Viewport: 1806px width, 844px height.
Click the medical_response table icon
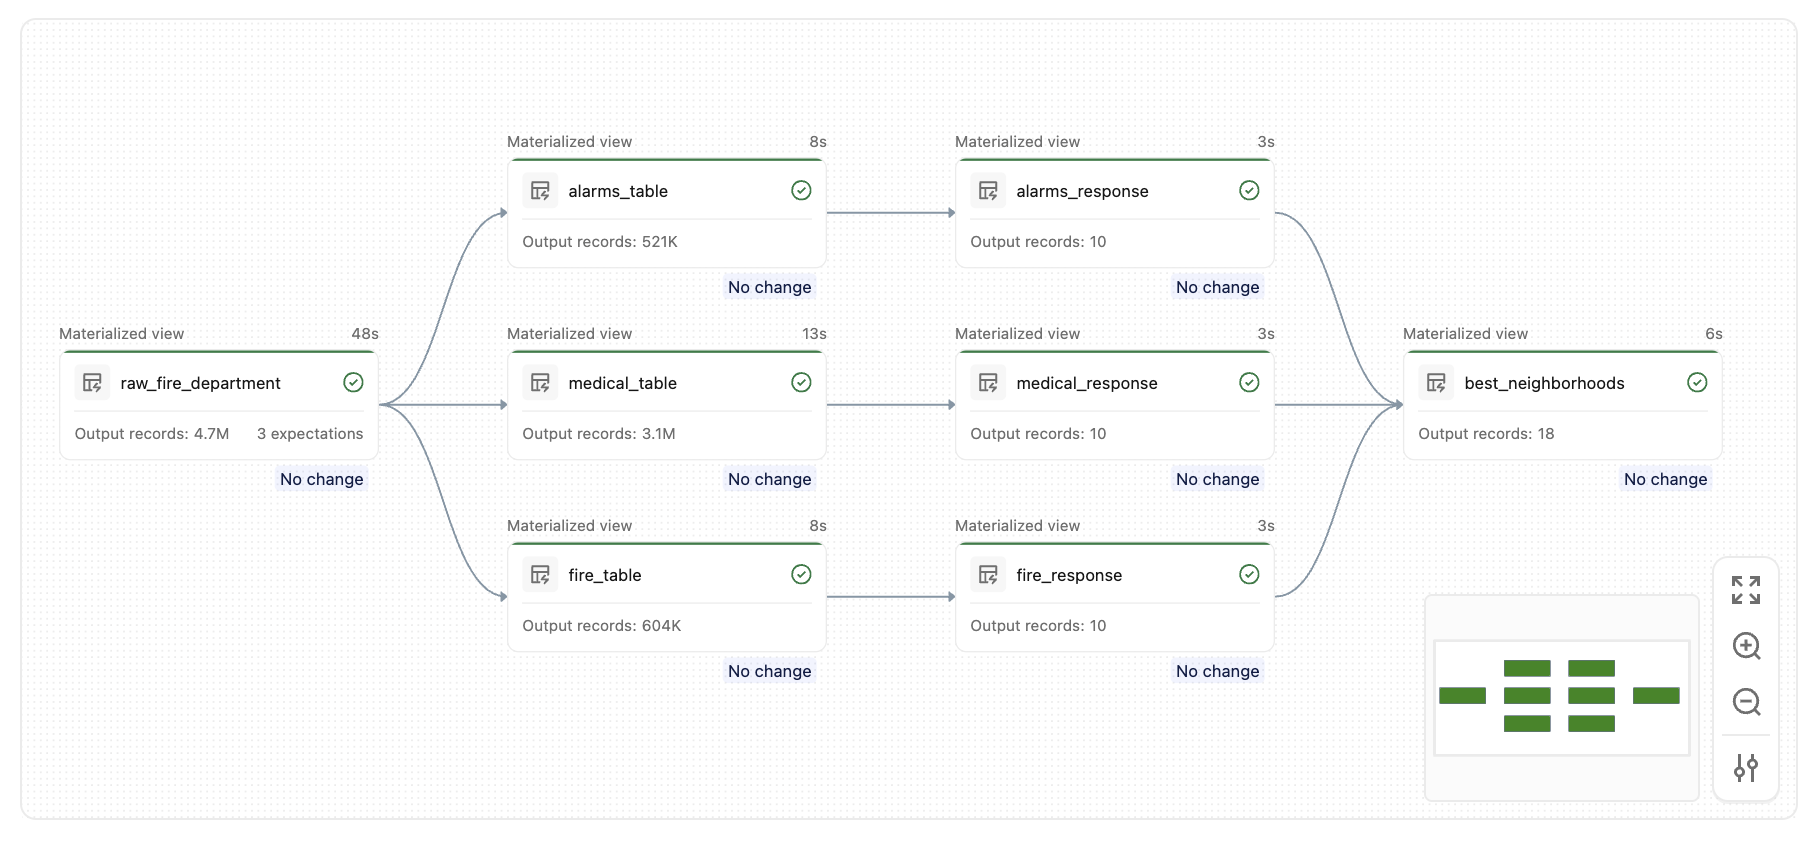988,383
